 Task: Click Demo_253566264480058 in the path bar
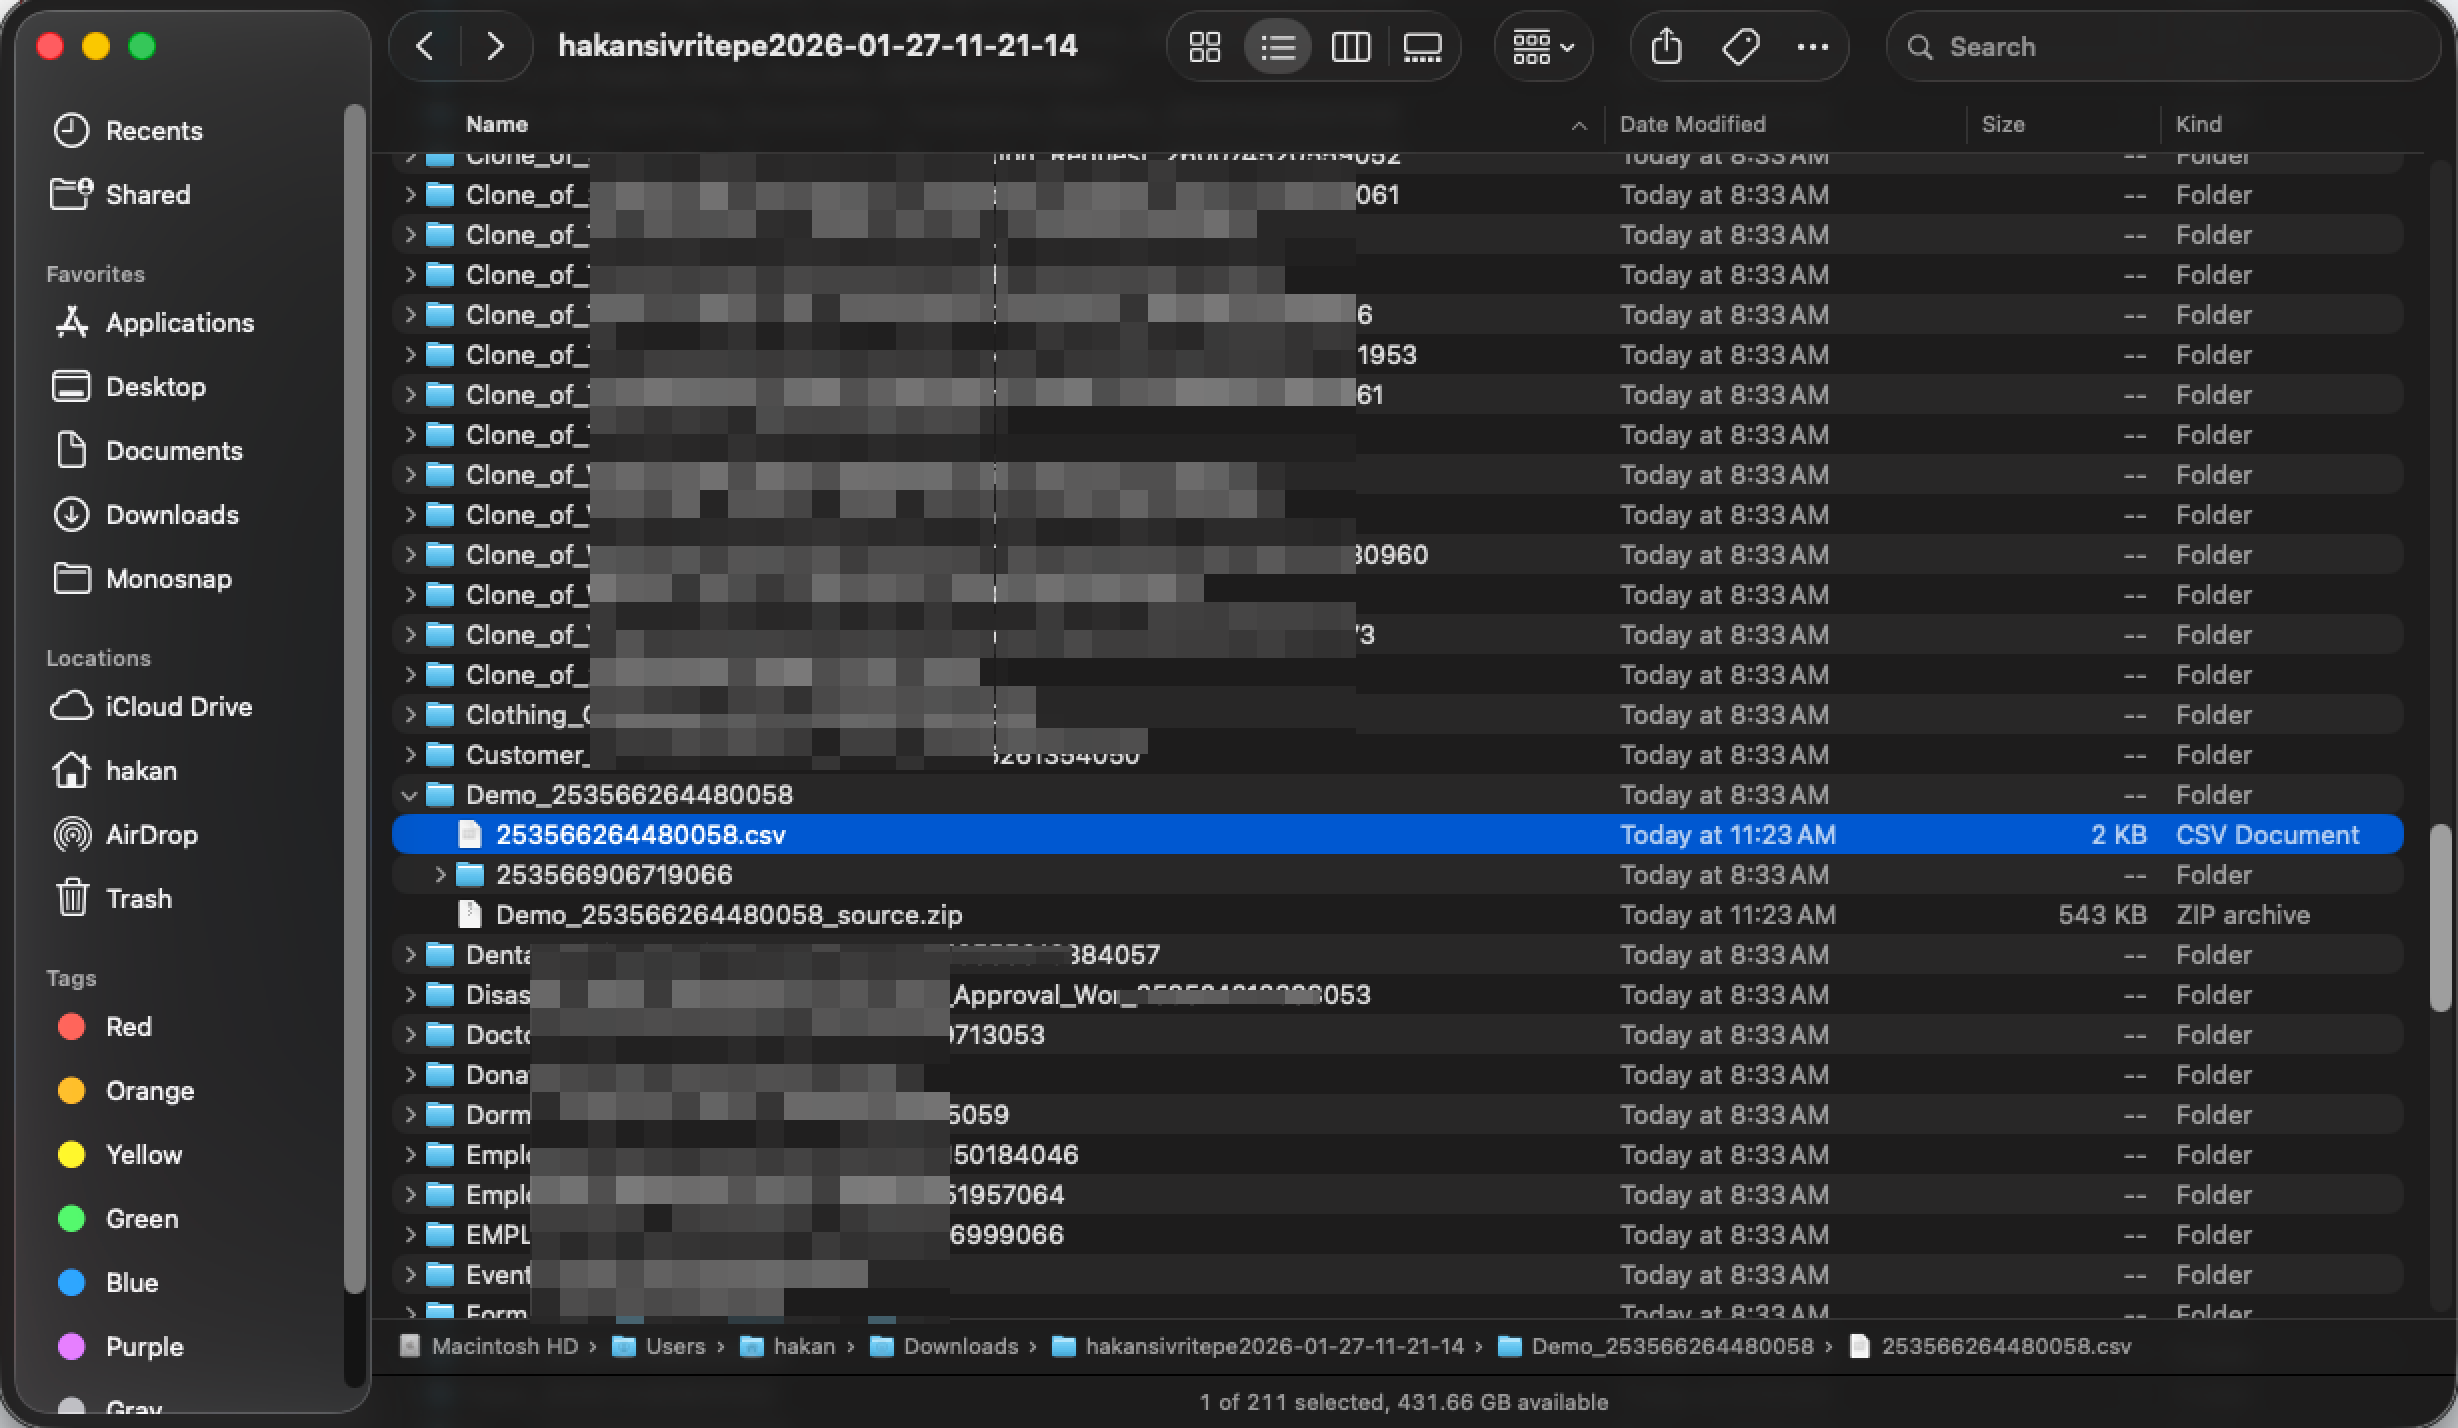(1656, 1346)
